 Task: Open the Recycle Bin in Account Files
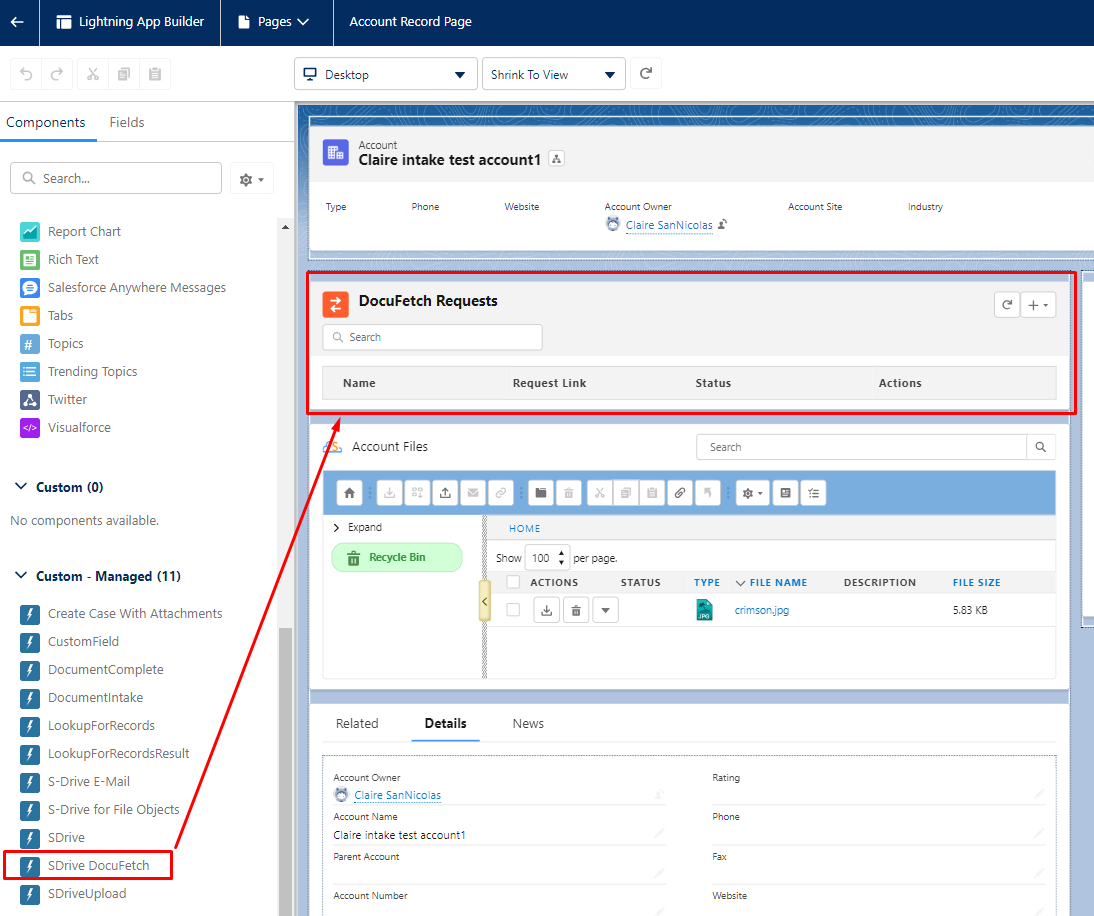click(397, 558)
